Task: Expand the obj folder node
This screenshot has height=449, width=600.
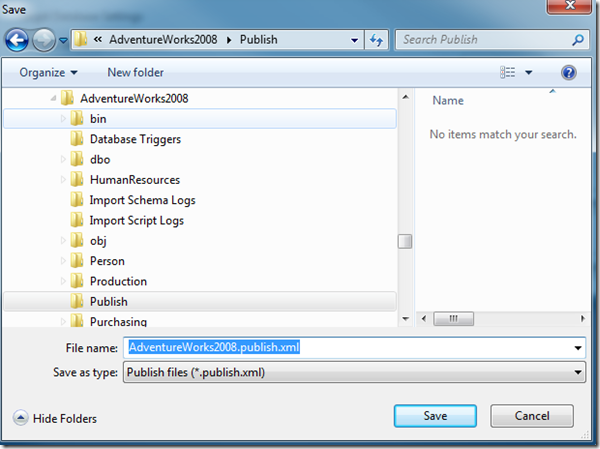Action: 63,241
